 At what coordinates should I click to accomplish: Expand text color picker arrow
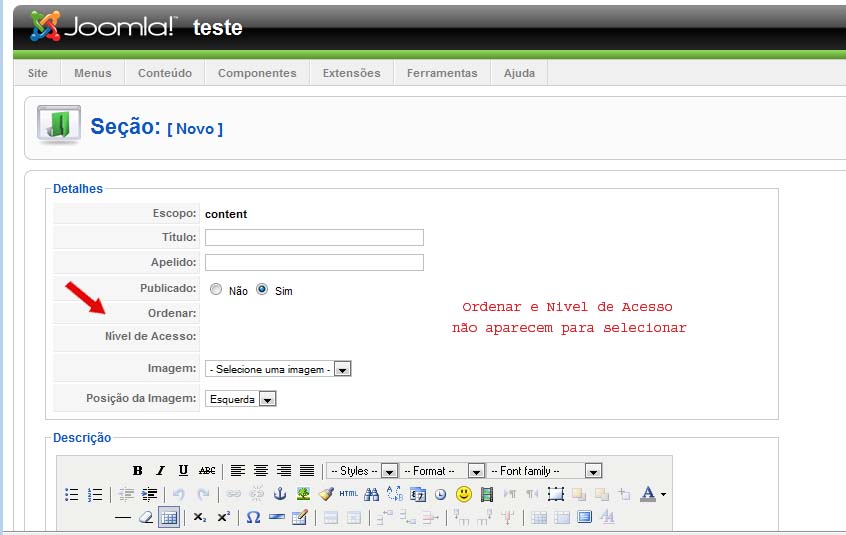pos(663,495)
